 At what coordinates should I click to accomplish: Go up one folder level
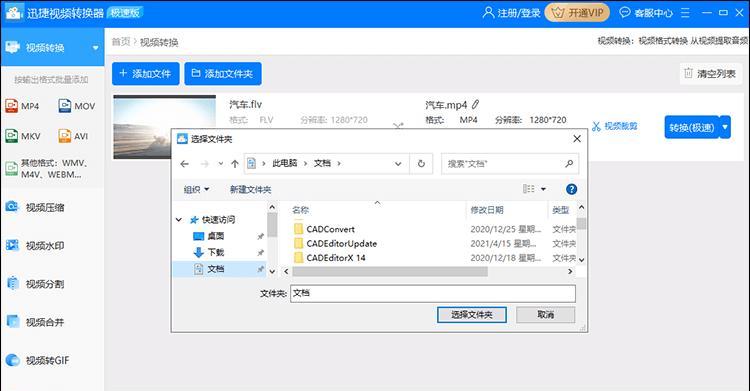(x=235, y=164)
